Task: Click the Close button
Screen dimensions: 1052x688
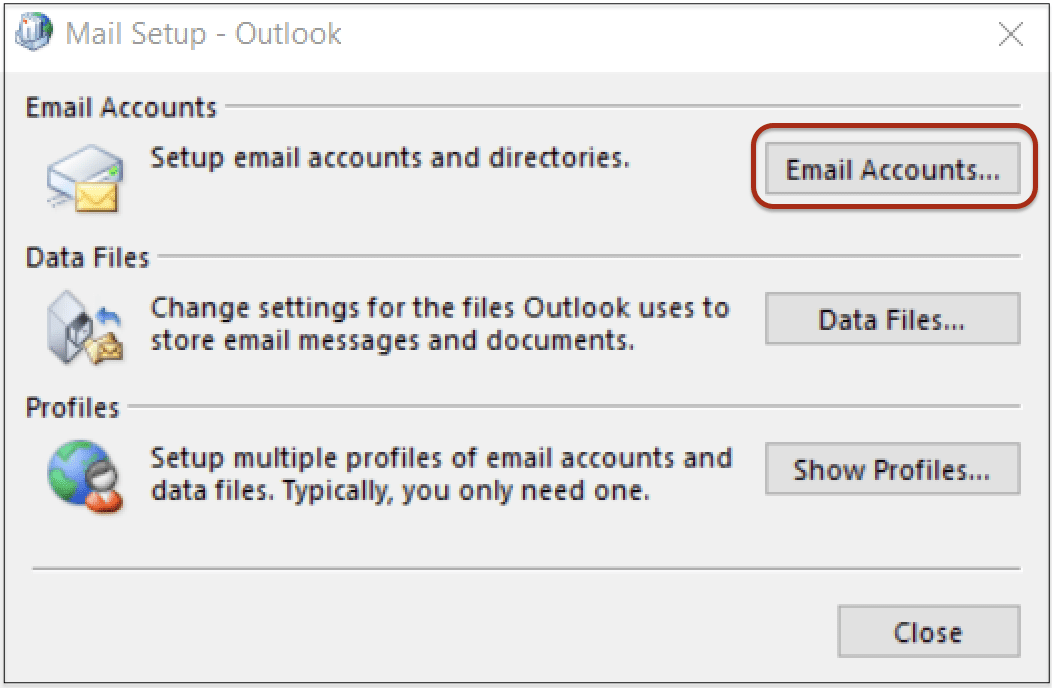Action: [x=928, y=632]
